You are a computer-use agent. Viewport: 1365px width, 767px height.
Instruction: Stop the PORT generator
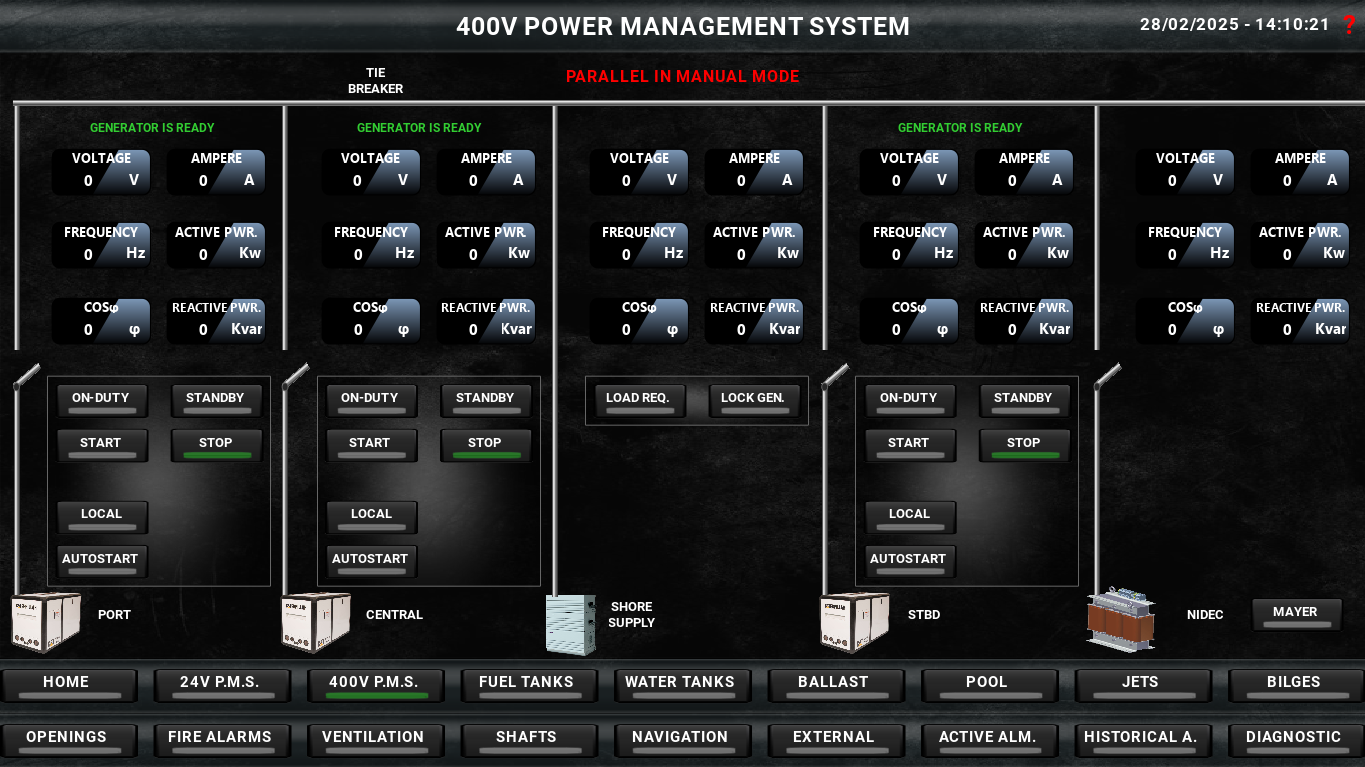[x=216, y=446]
